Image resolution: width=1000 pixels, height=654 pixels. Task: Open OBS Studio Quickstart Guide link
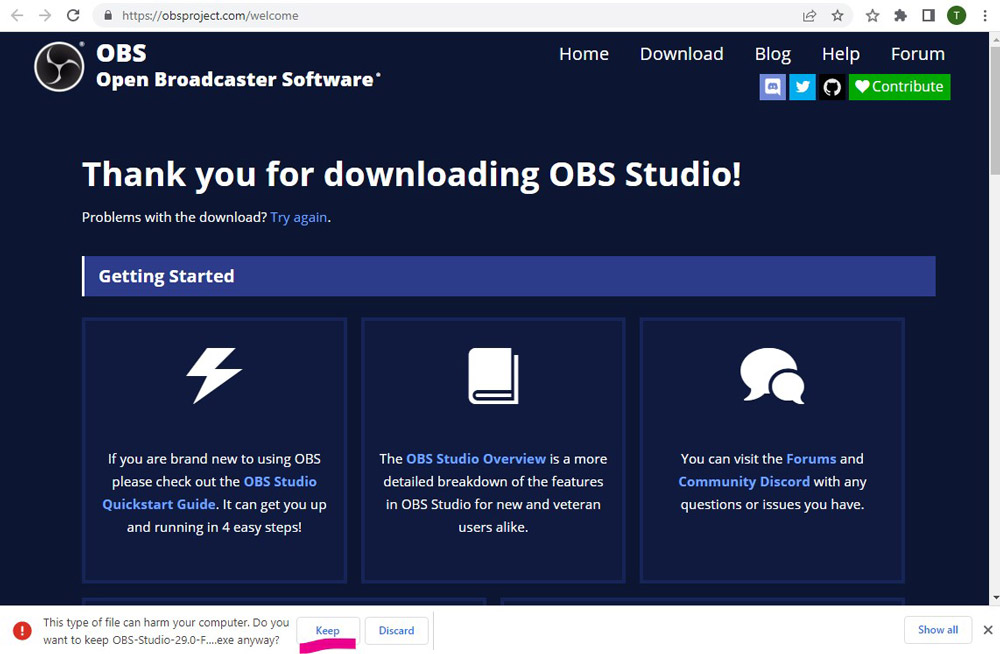(x=209, y=493)
